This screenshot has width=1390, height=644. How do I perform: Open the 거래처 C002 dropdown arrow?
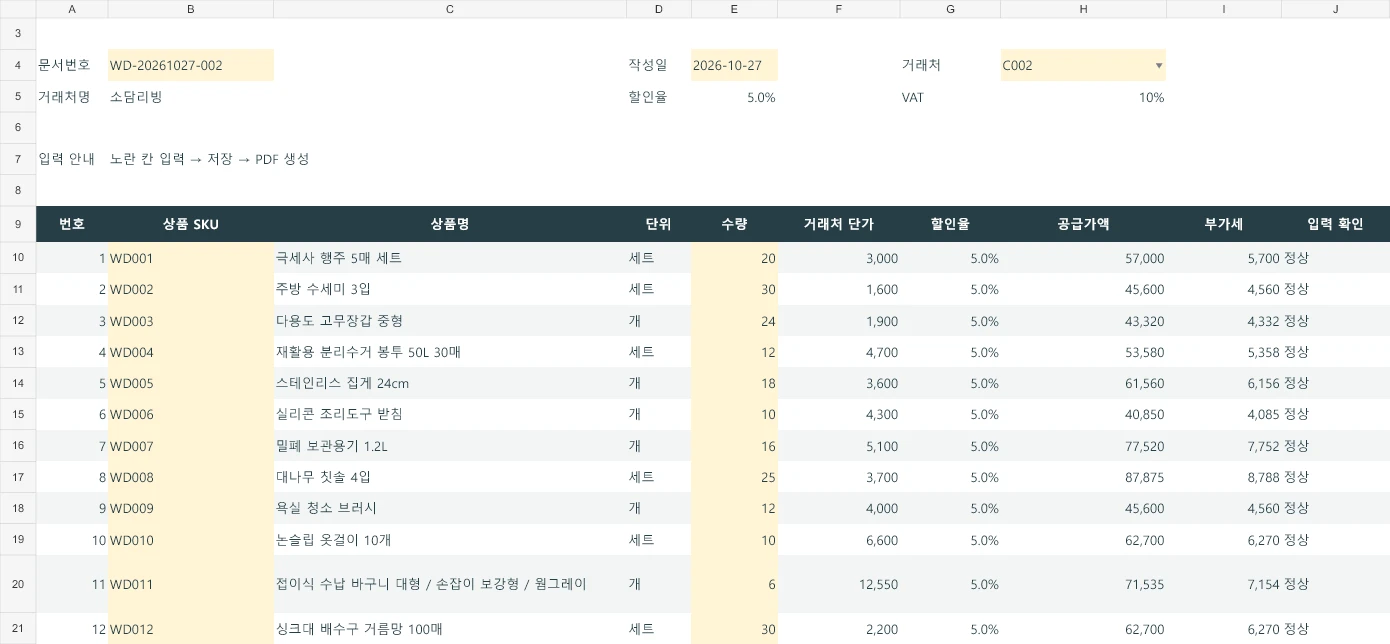1159,66
